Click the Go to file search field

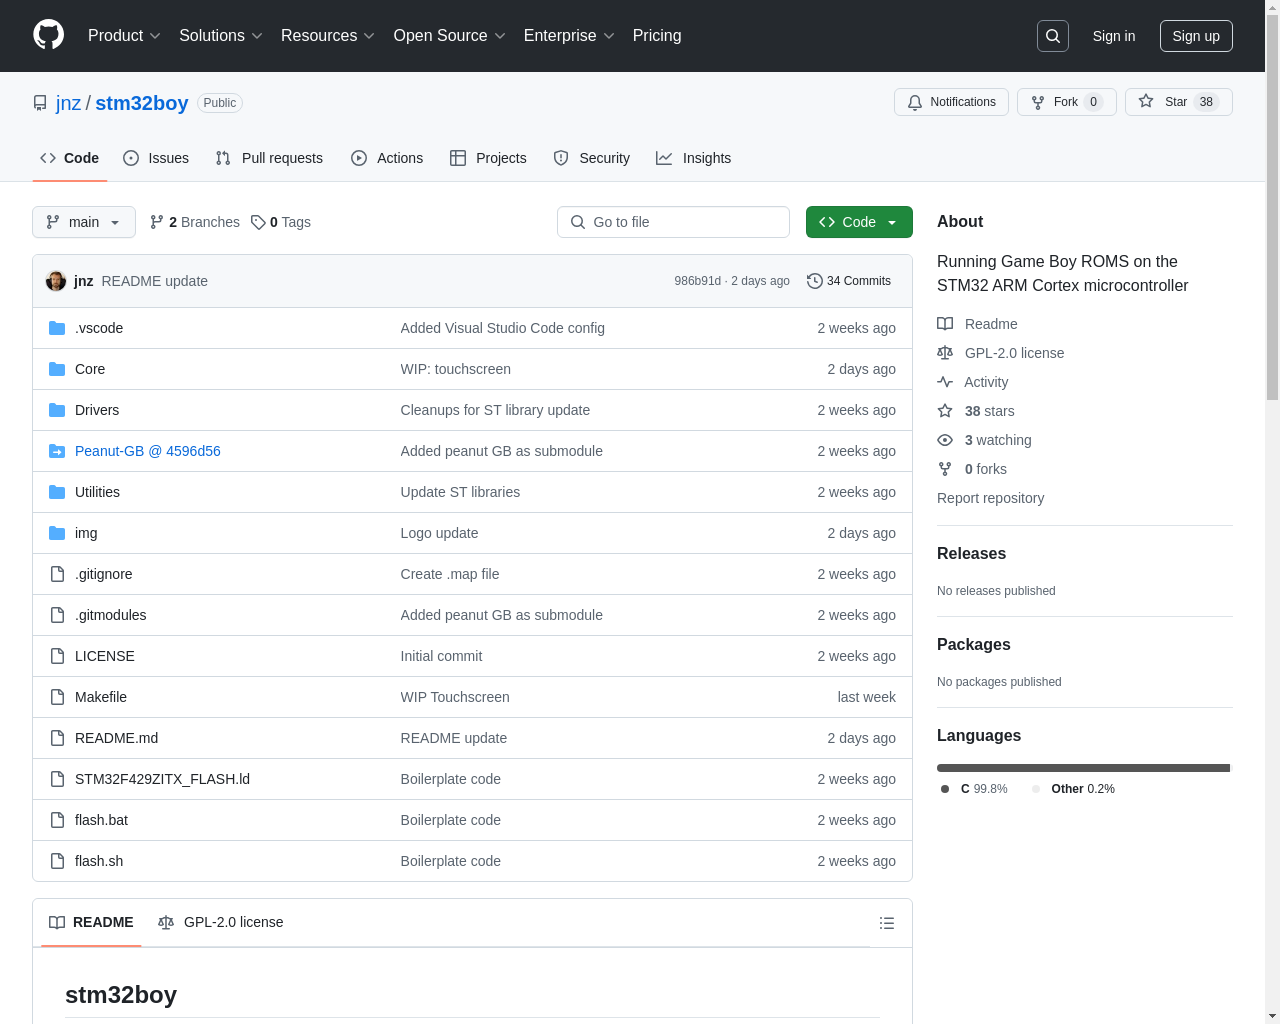point(673,222)
